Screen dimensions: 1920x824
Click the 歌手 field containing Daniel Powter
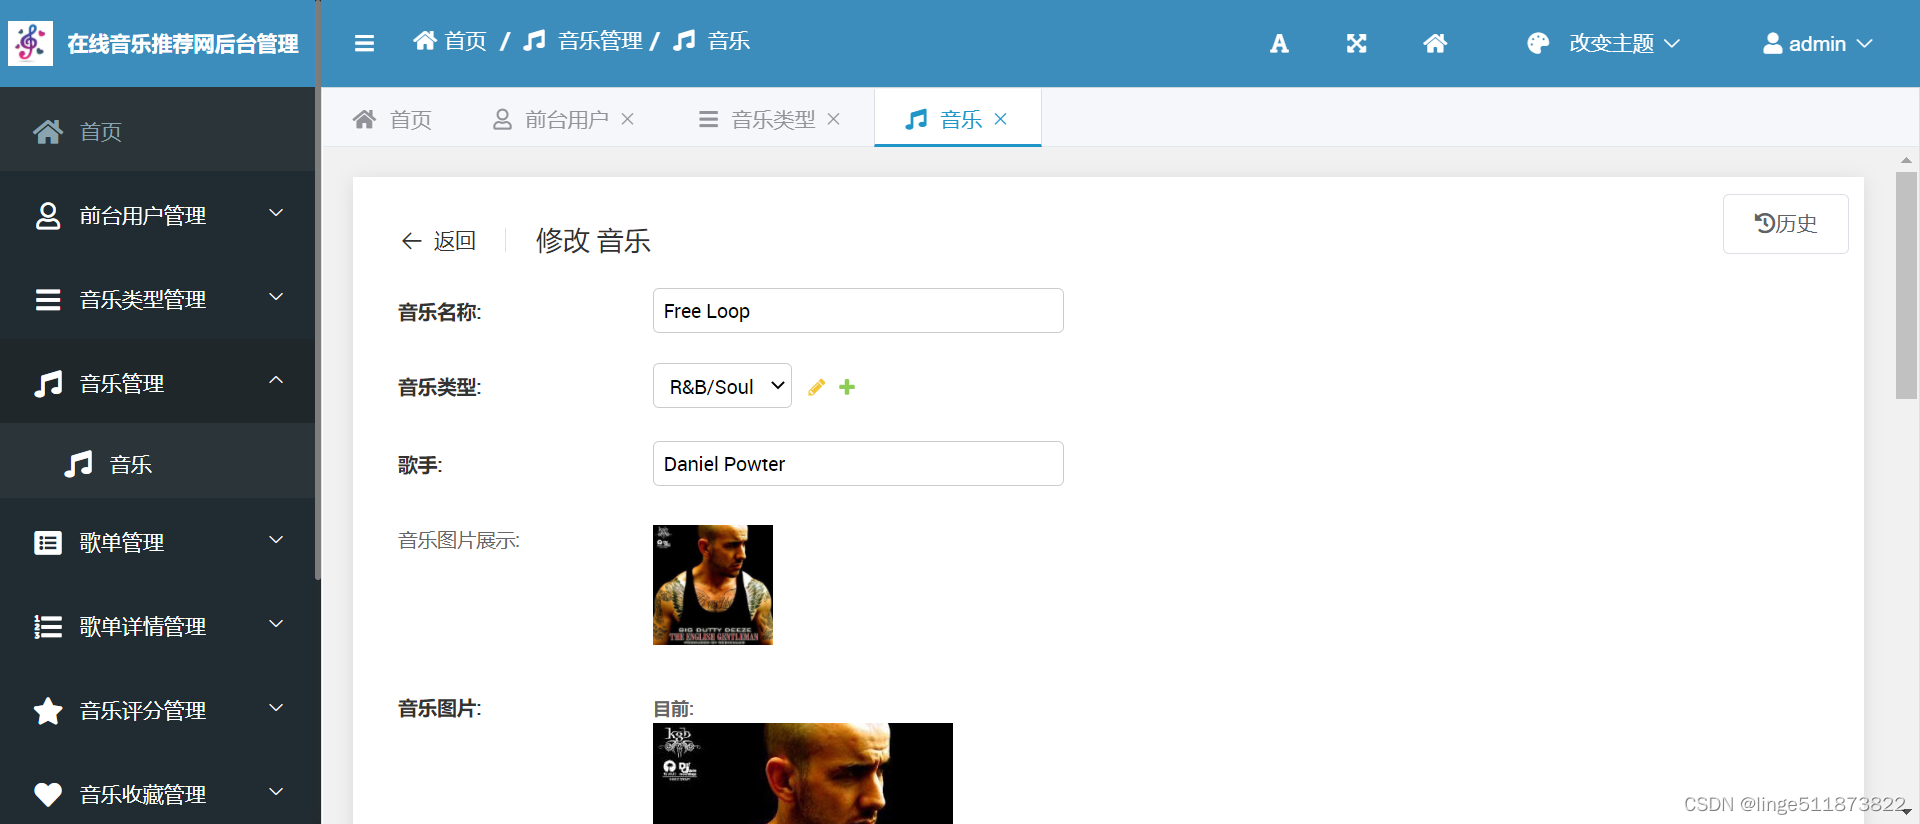[858, 464]
